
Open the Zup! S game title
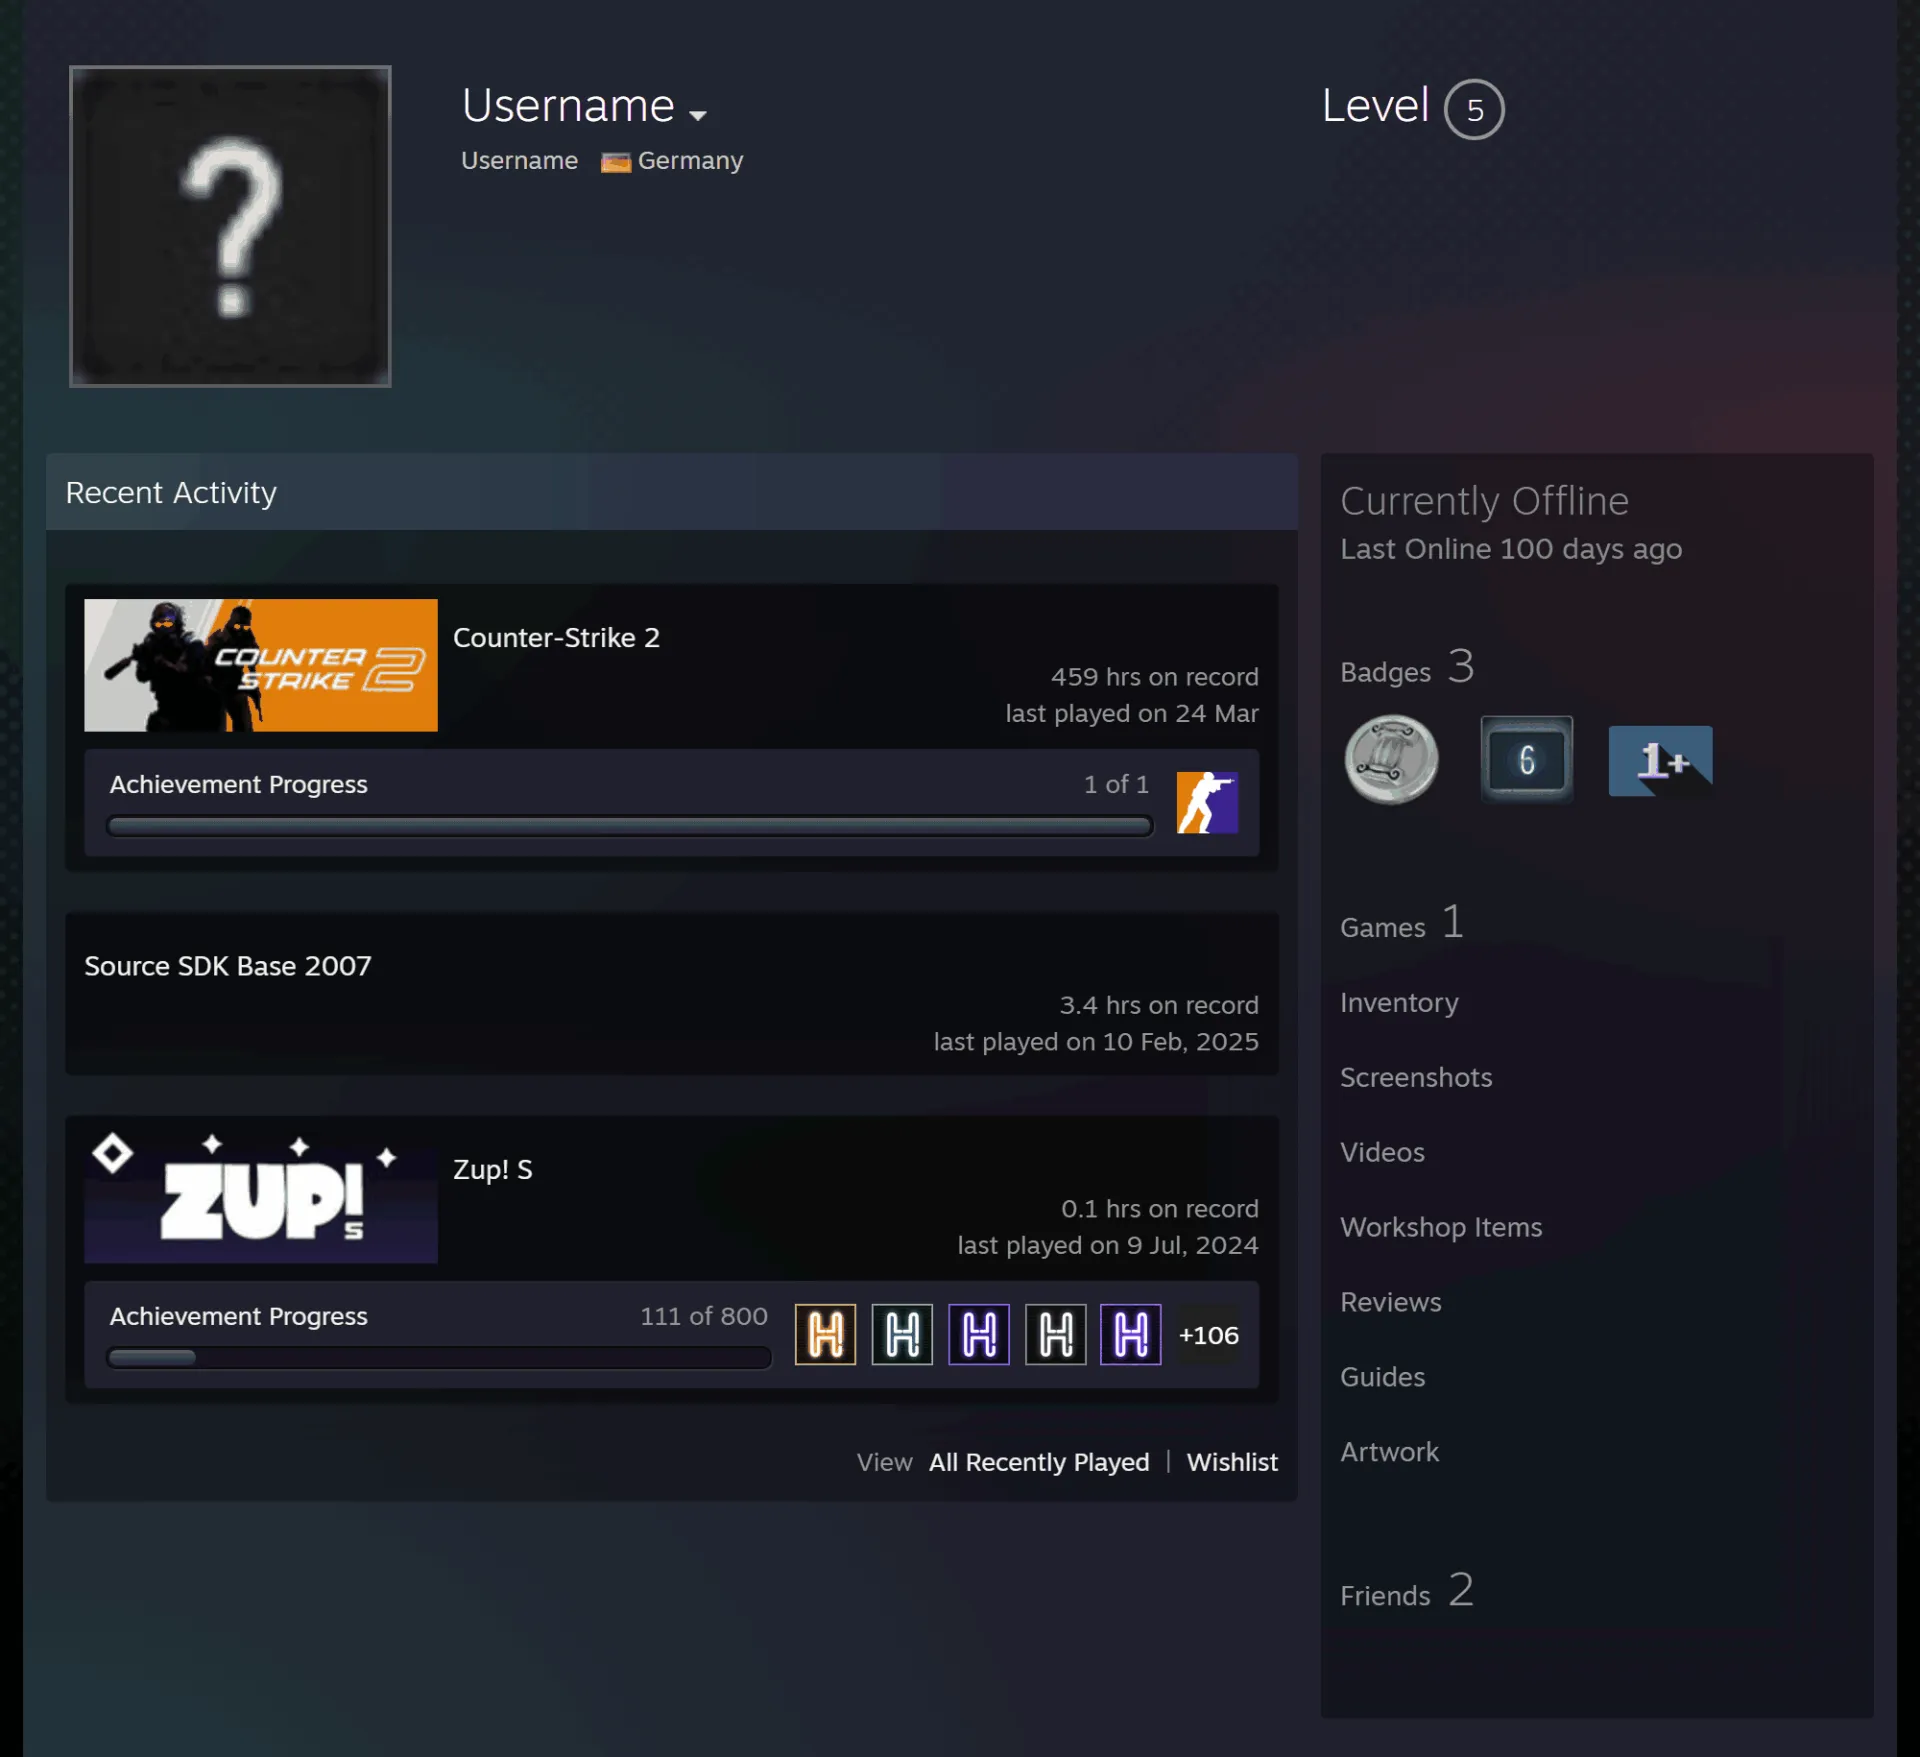[493, 1169]
